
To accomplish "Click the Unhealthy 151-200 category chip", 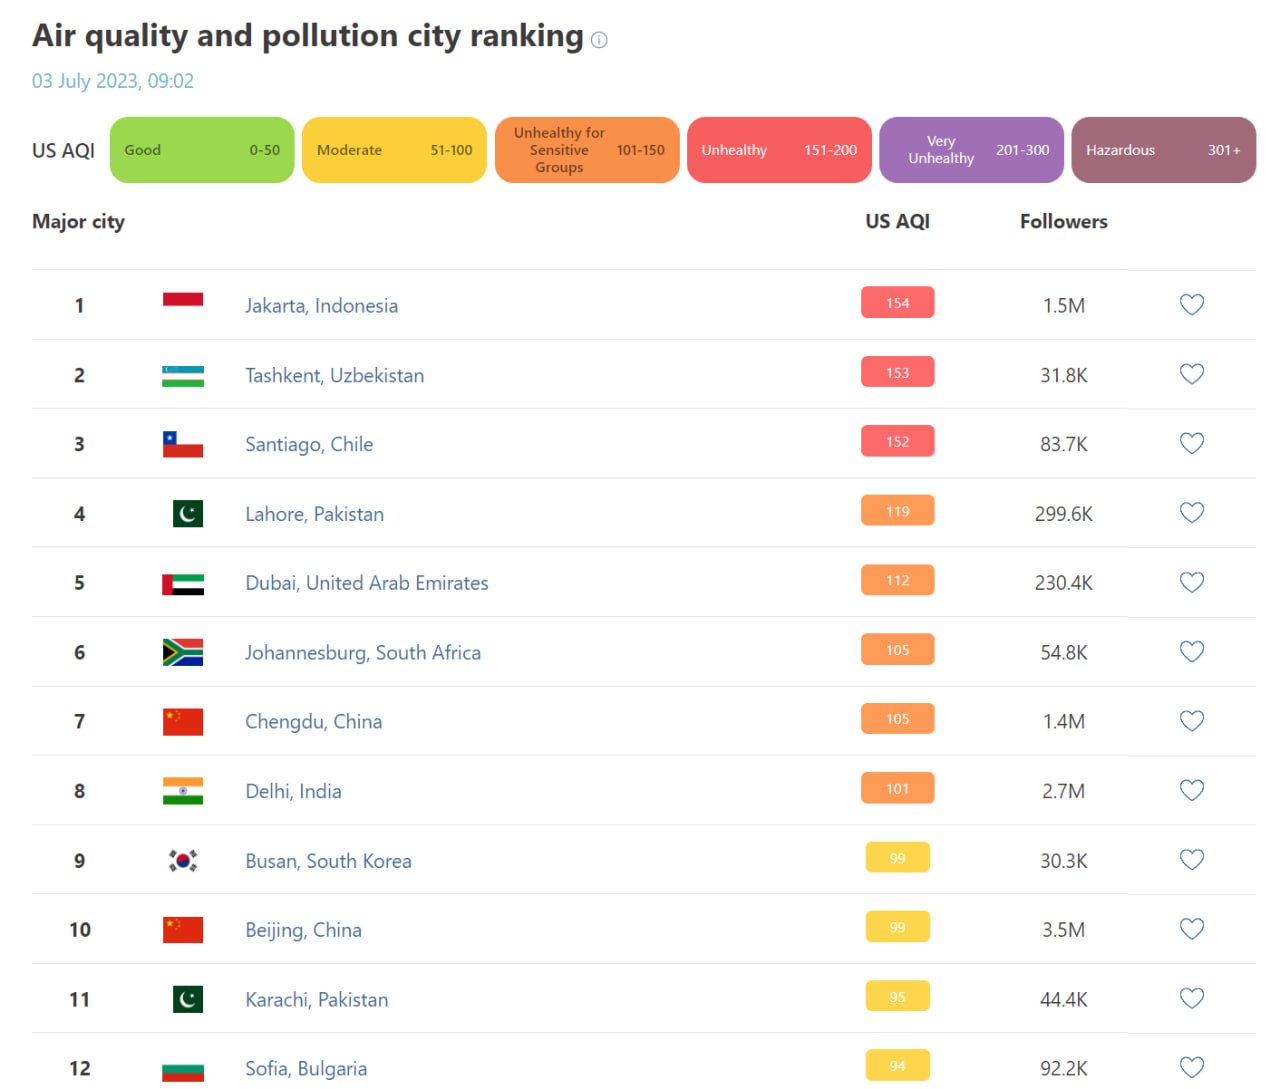I will [x=779, y=150].
